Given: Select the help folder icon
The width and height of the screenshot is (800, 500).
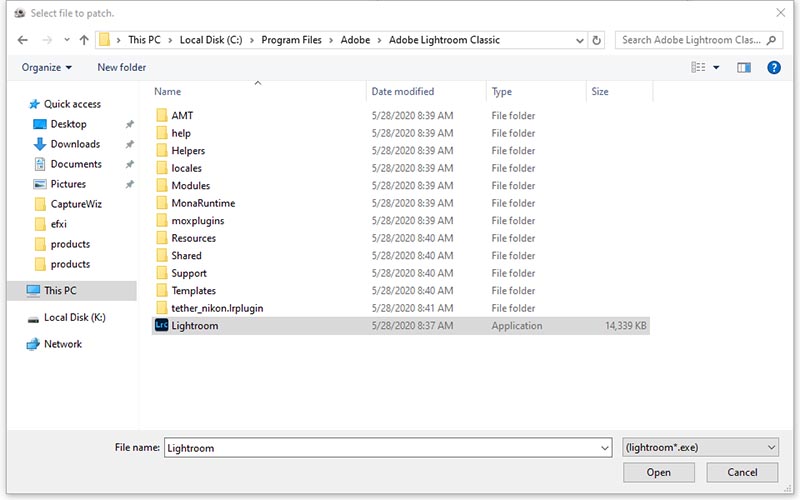Looking at the screenshot, I should pos(161,133).
